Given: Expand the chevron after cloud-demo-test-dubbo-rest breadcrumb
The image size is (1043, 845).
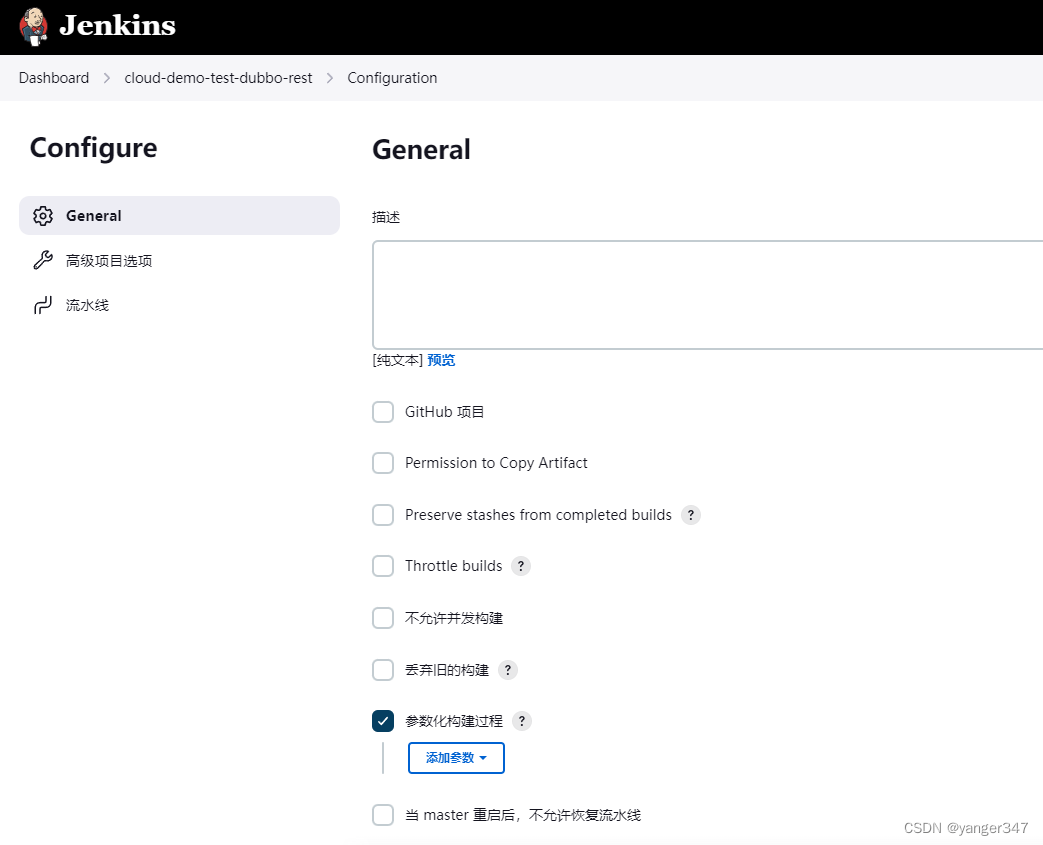Looking at the screenshot, I should pyautogui.click(x=330, y=78).
